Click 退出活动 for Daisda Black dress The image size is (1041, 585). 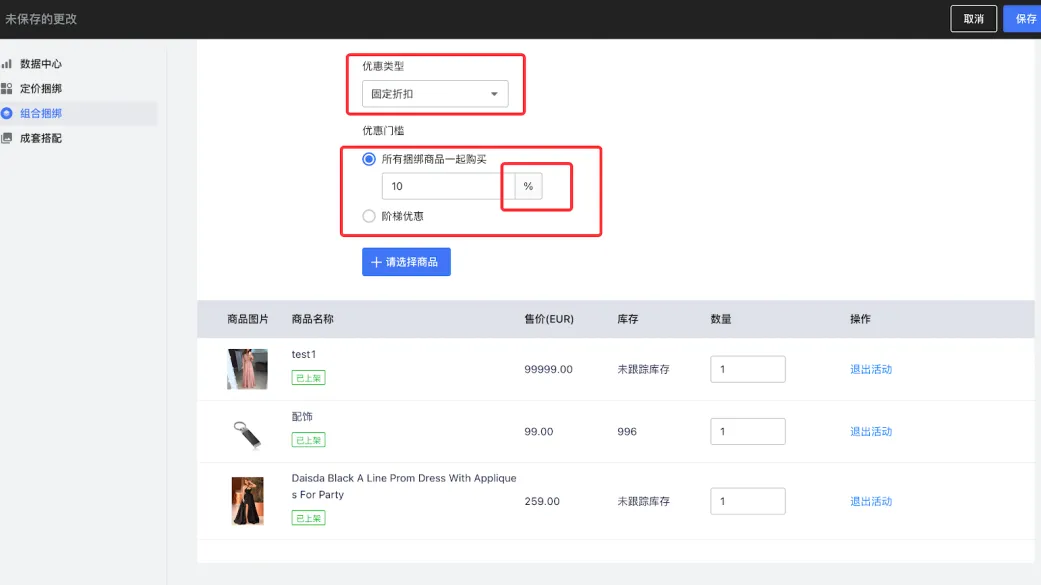point(871,501)
